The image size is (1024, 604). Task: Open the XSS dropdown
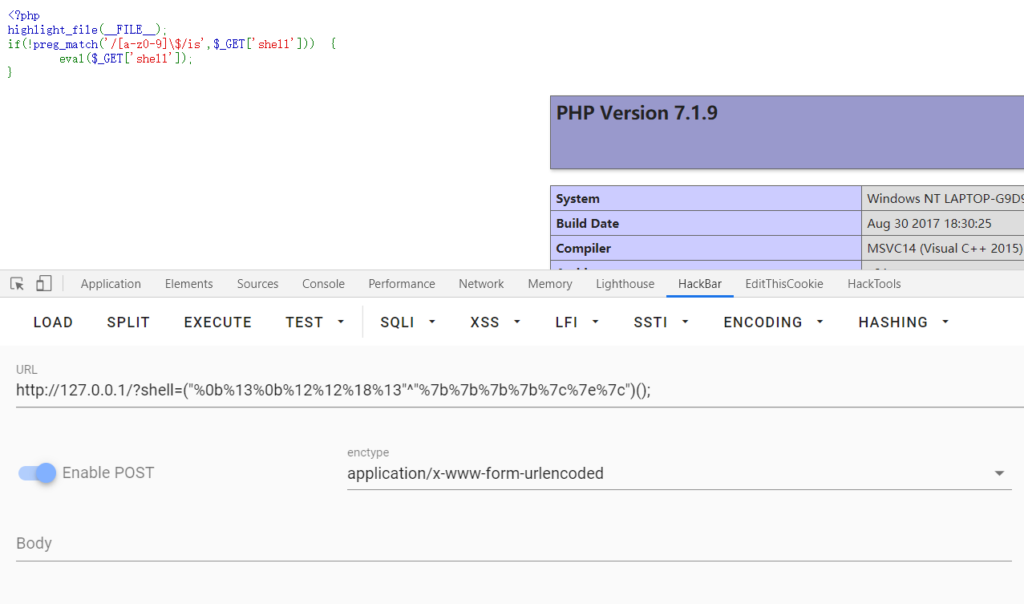pyautogui.click(x=495, y=323)
